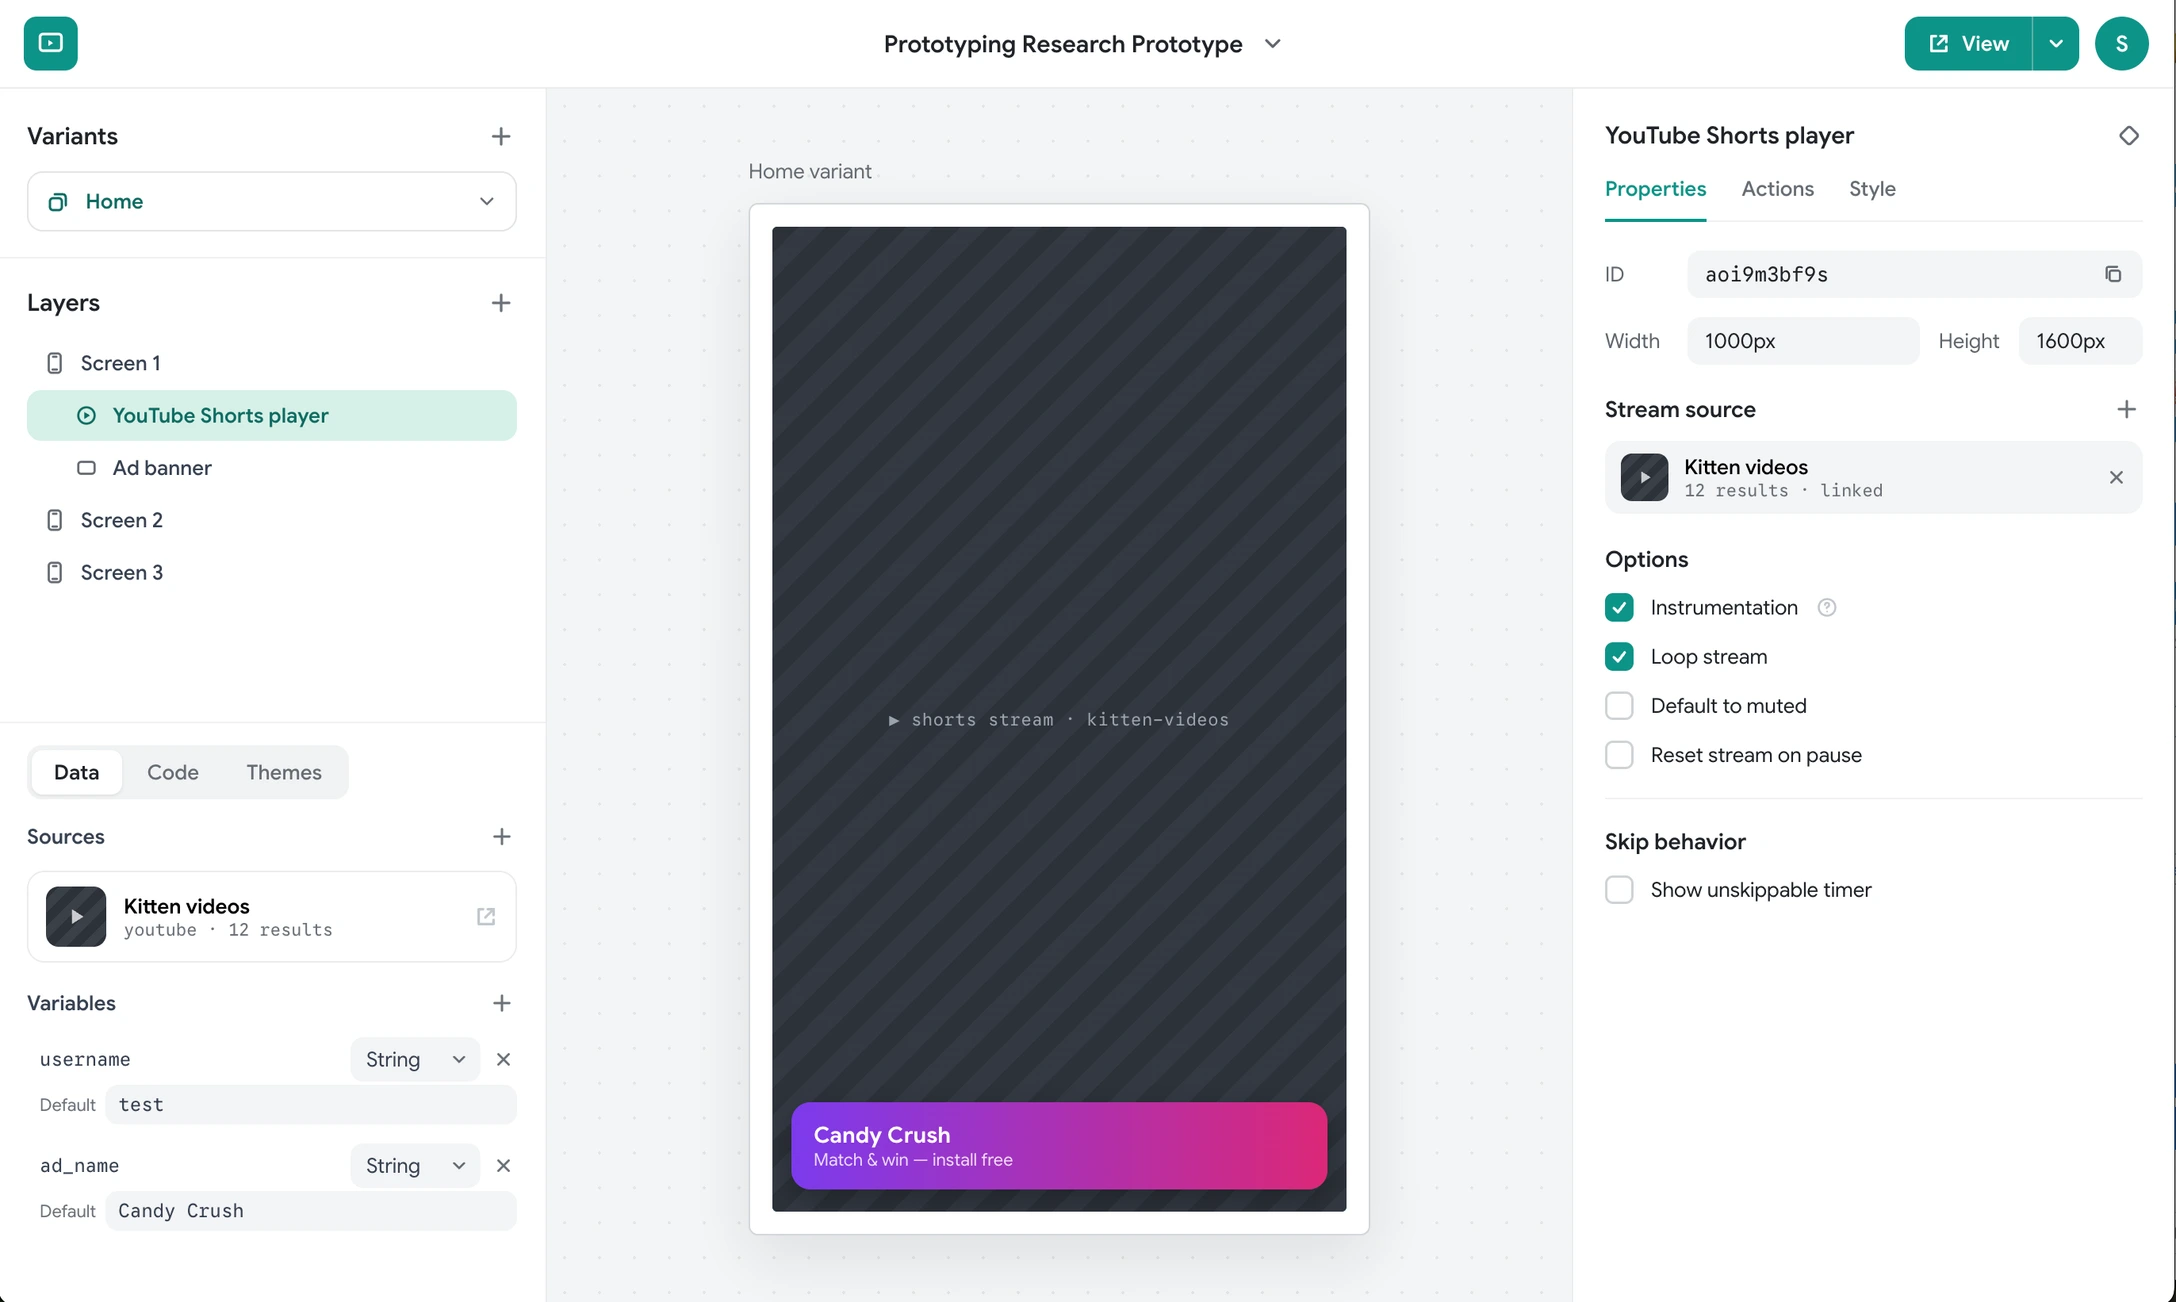Screen dimensions: 2176x1302
Task: Disable the Instrumentation option
Action: [1619, 608]
